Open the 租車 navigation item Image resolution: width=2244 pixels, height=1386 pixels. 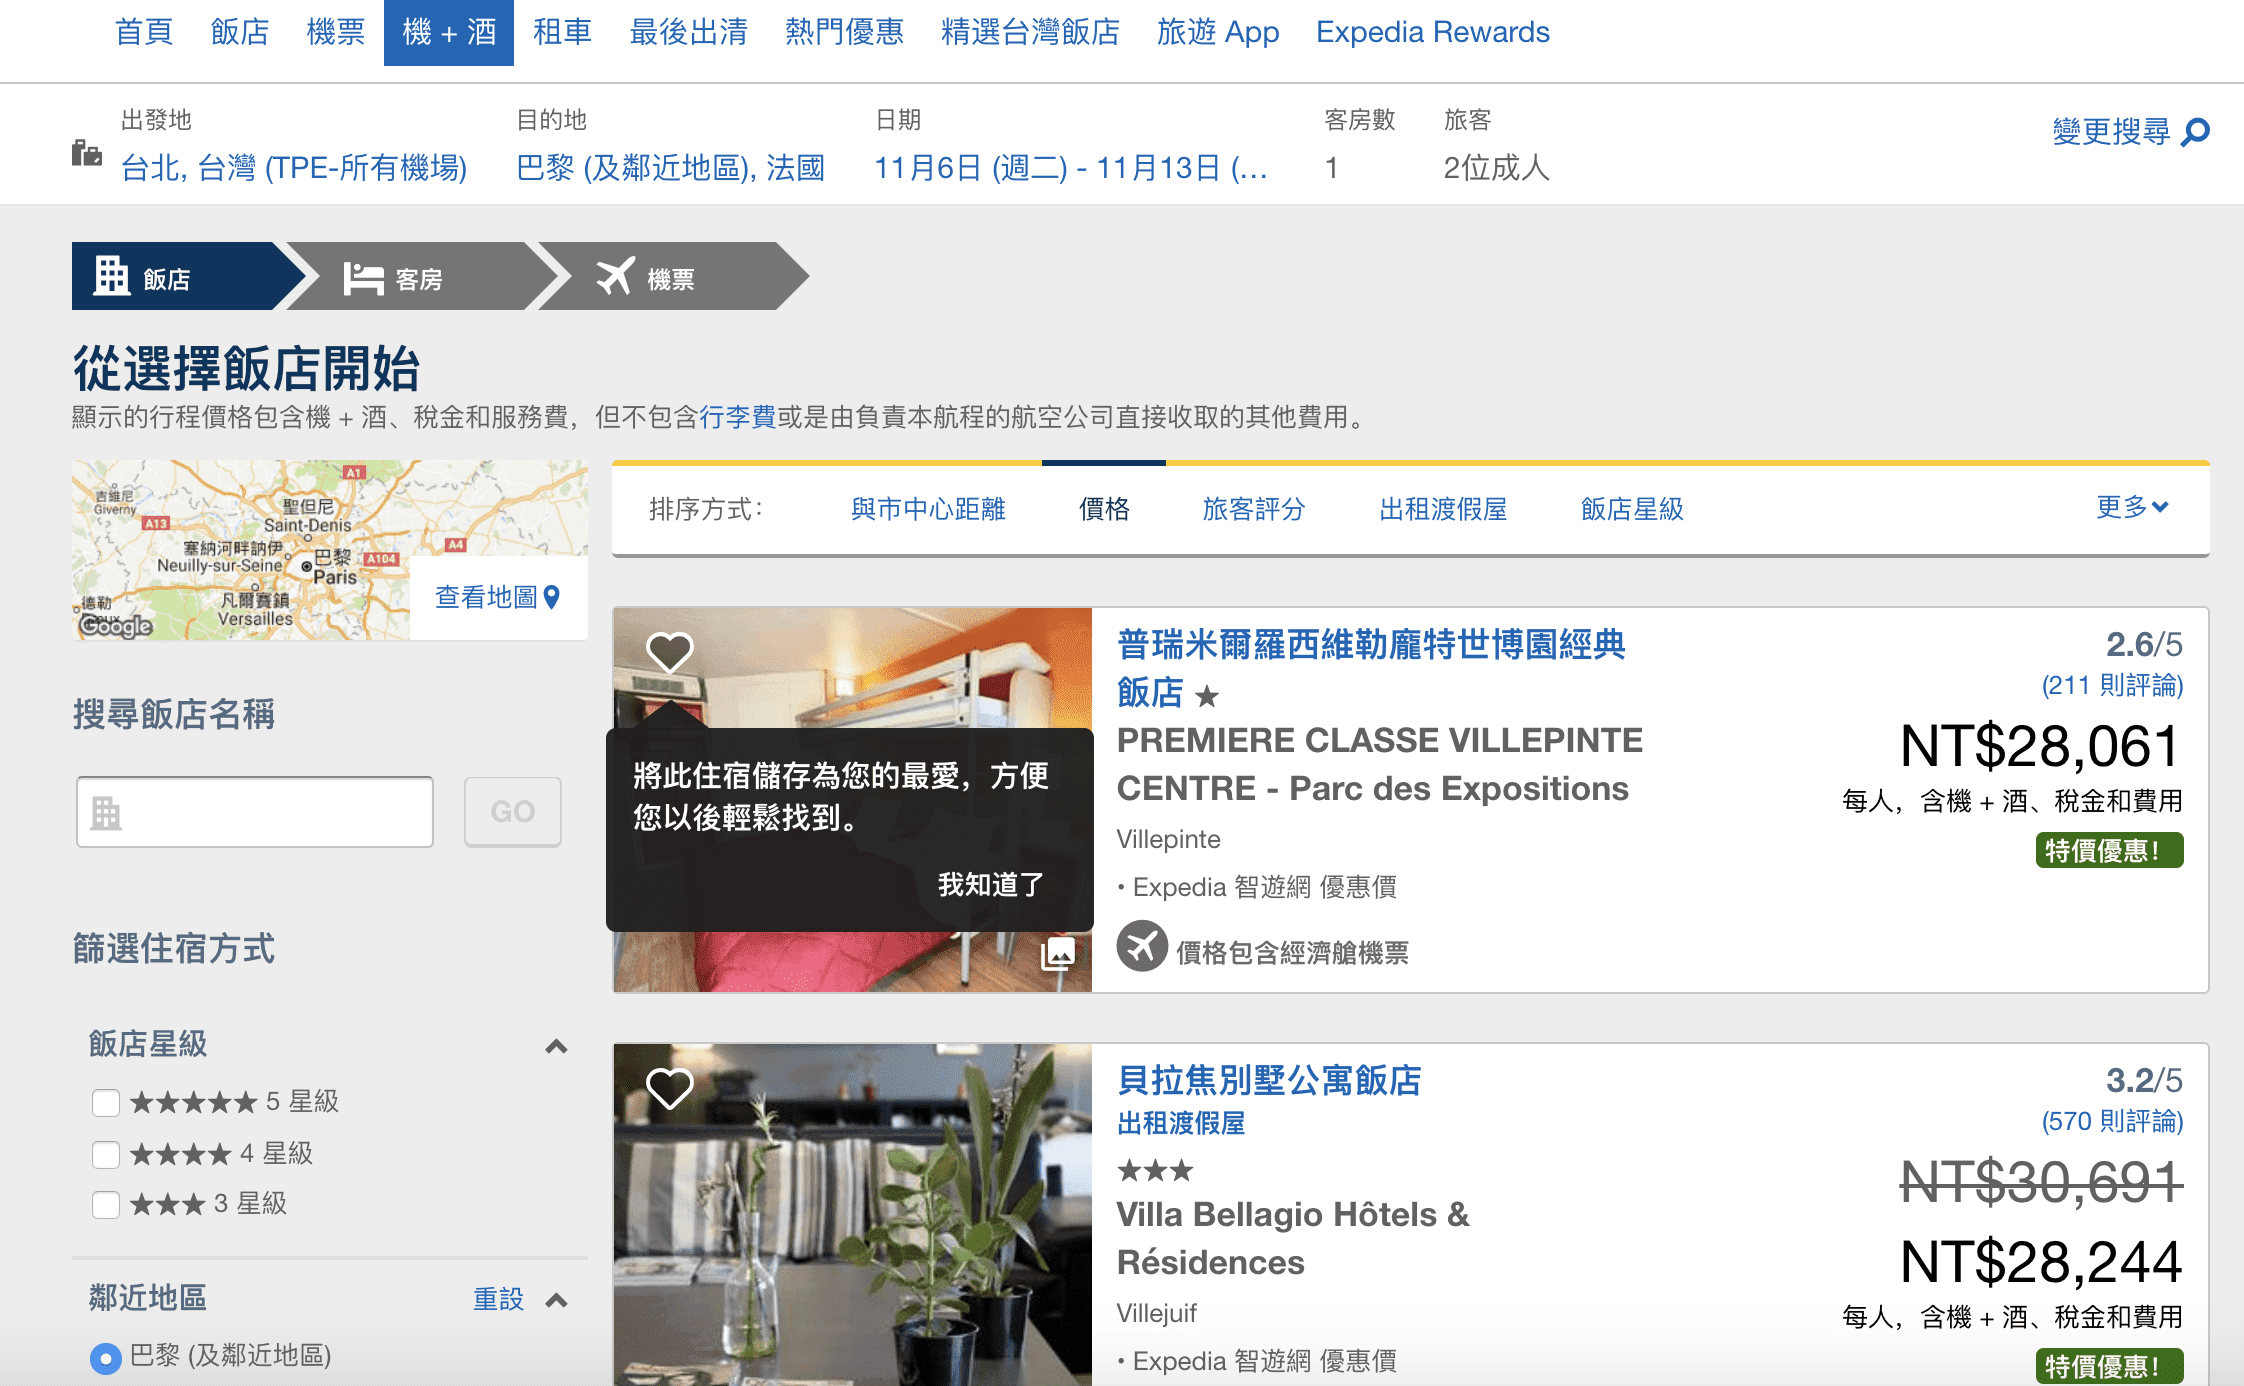click(x=563, y=32)
